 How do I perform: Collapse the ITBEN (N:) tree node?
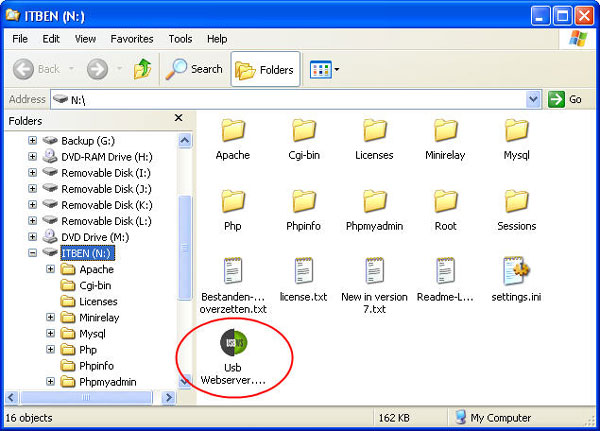point(33,253)
